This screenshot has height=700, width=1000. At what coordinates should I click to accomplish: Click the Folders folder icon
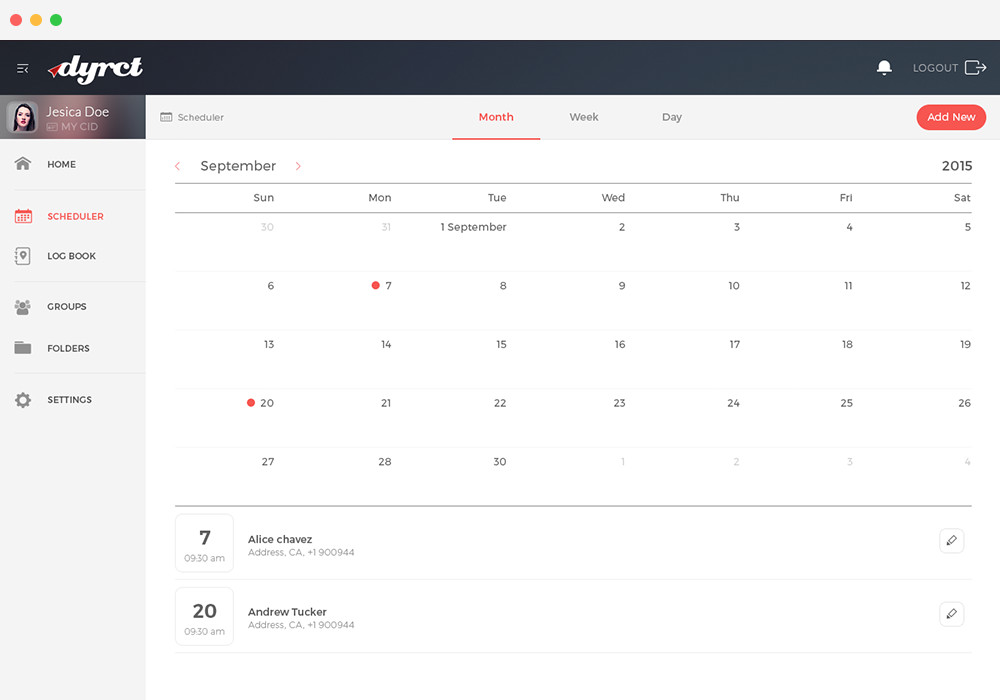23,347
